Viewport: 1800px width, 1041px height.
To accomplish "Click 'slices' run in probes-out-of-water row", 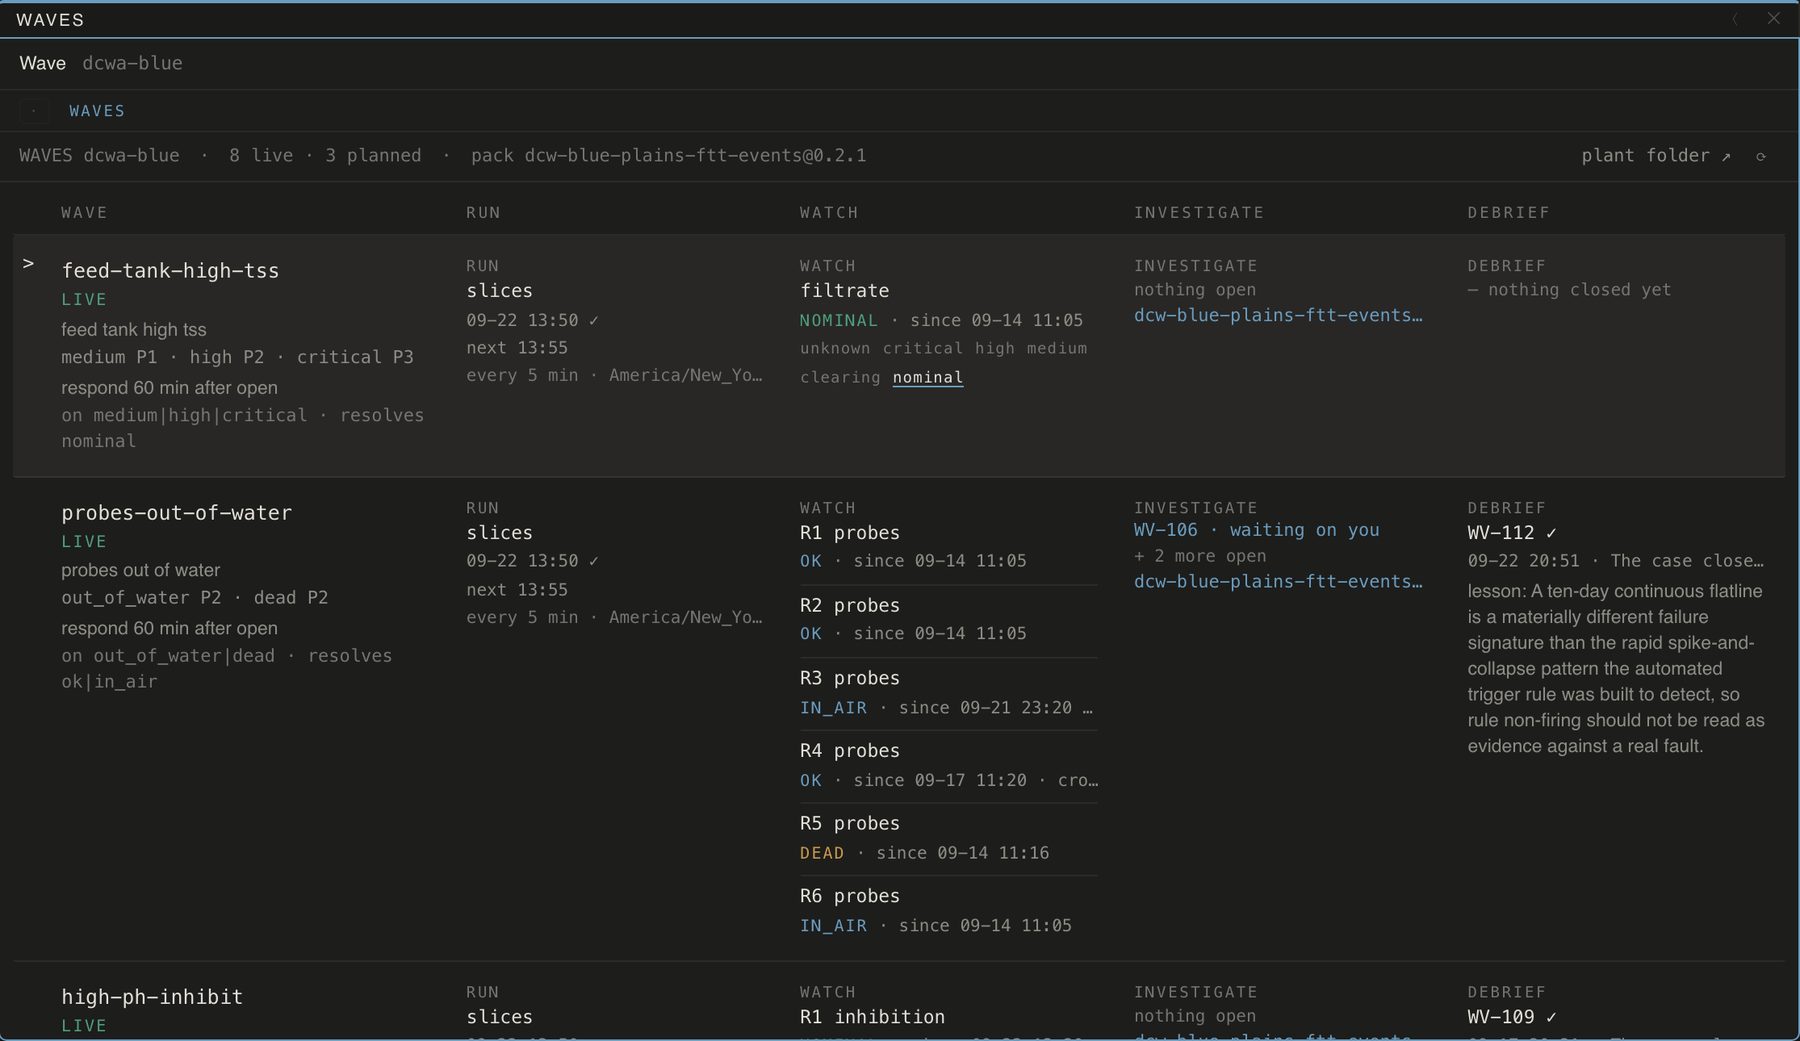I will coord(499,533).
